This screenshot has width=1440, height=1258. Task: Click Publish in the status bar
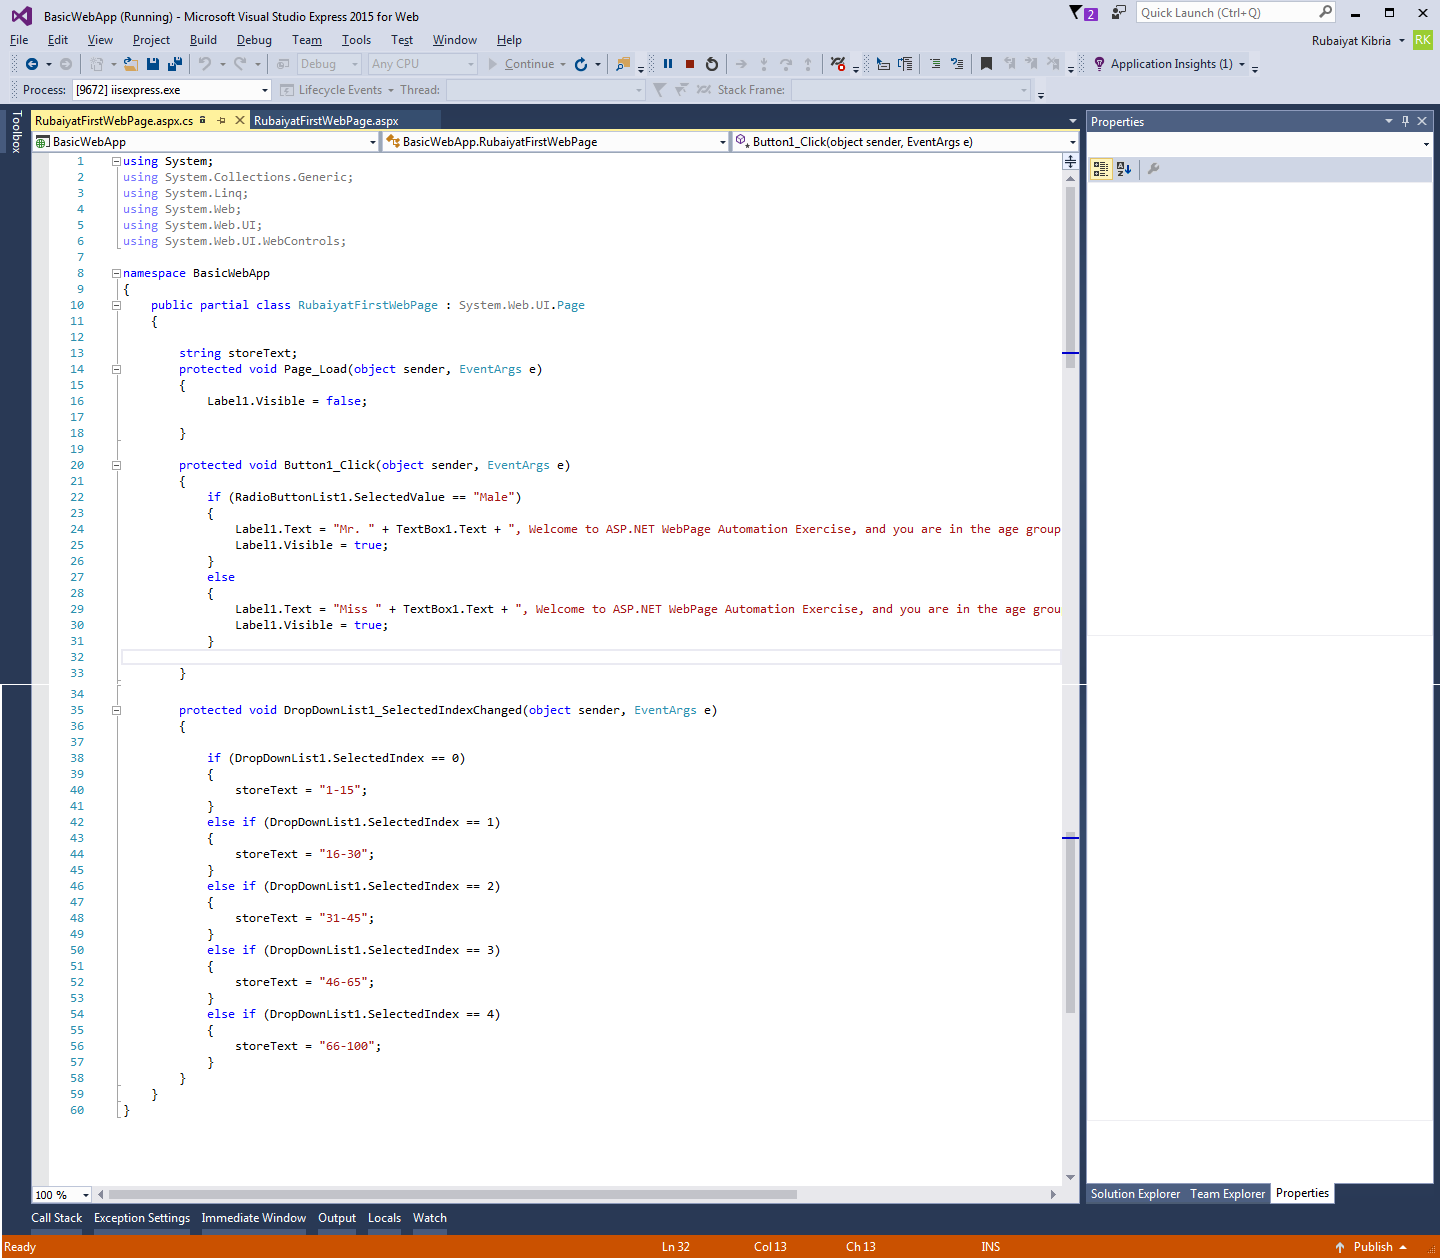tap(1372, 1247)
